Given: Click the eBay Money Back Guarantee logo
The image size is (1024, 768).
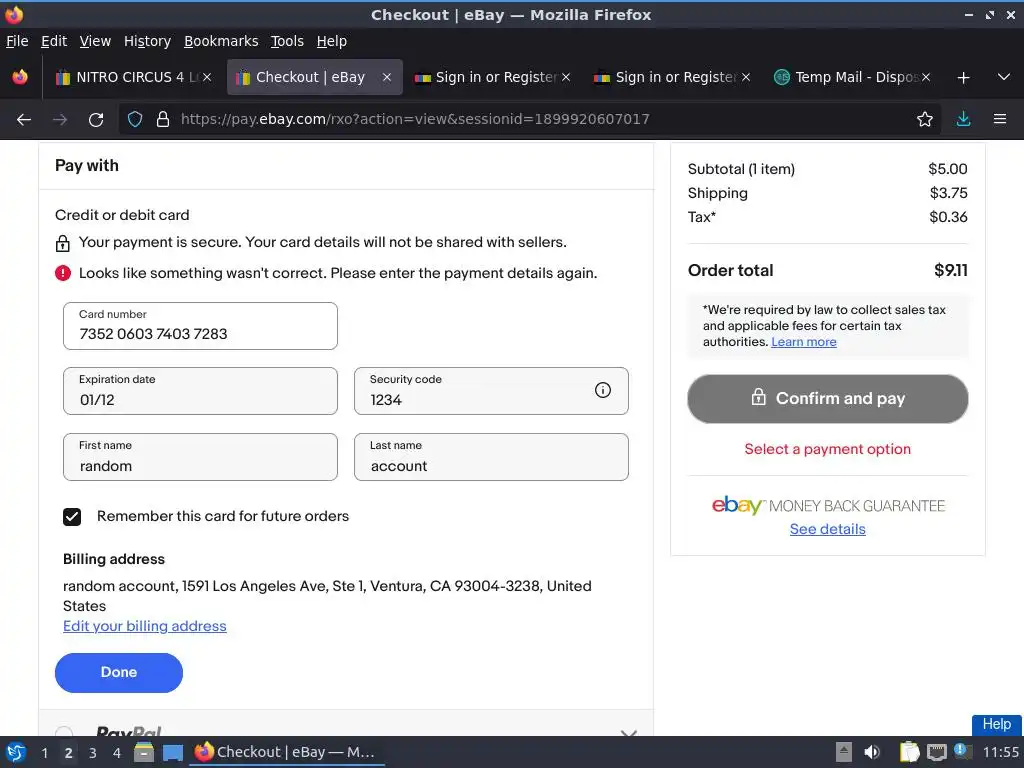Looking at the screenshot, I should [x=828, y=505].
